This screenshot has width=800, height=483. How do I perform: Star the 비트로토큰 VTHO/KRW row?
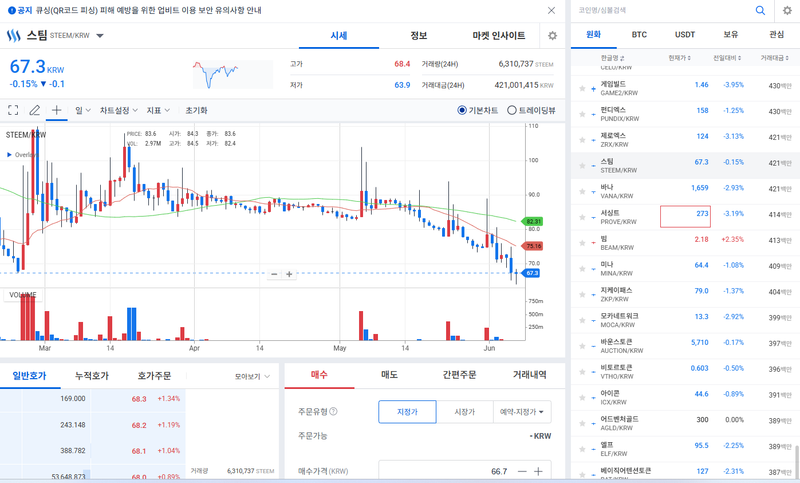[x=582, y=372]
